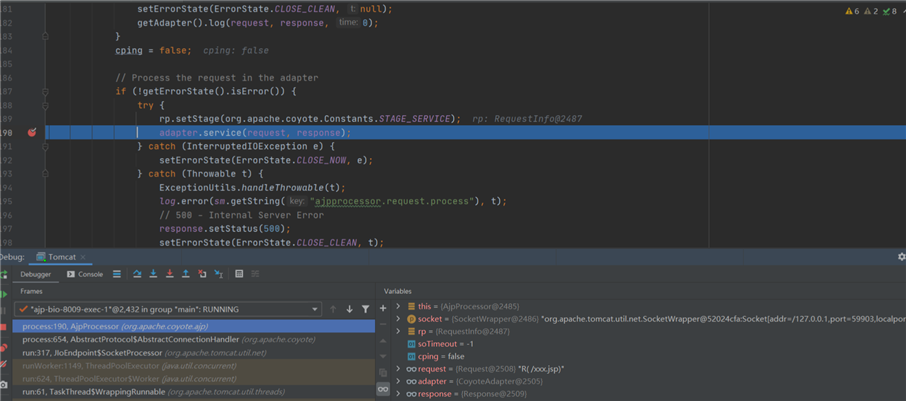The height and width of the screenshot is (401, 906).
Task: Click the View Breakpoints icon
Action: 3,348
